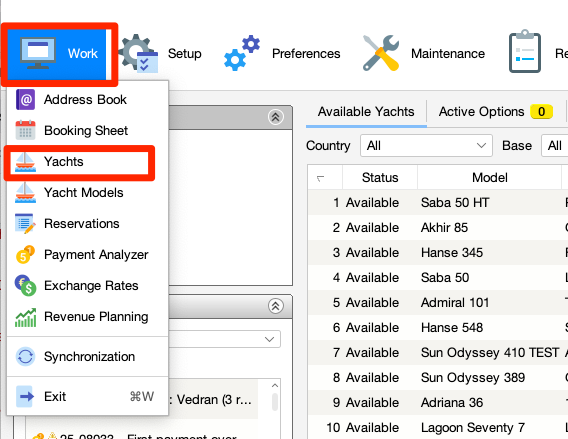This screenshot has width=568, height=439.
Task: Select row 4 Saba 50
Action: 438,277
